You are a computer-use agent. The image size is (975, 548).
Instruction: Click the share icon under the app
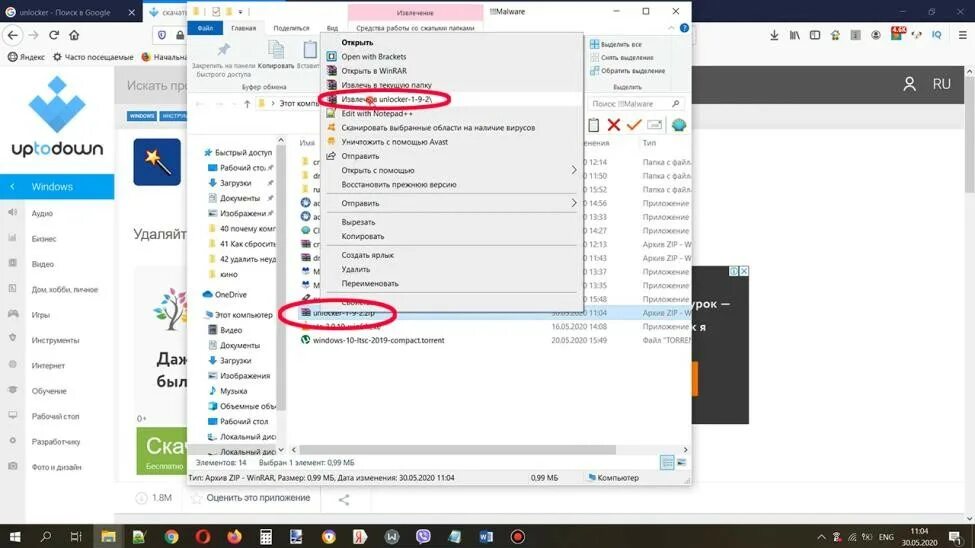point(344,499)
